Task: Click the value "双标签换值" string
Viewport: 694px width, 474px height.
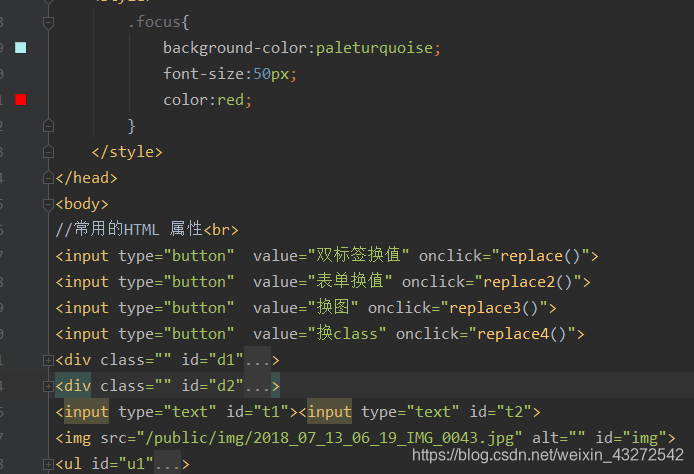Action: tap(359, 255)
